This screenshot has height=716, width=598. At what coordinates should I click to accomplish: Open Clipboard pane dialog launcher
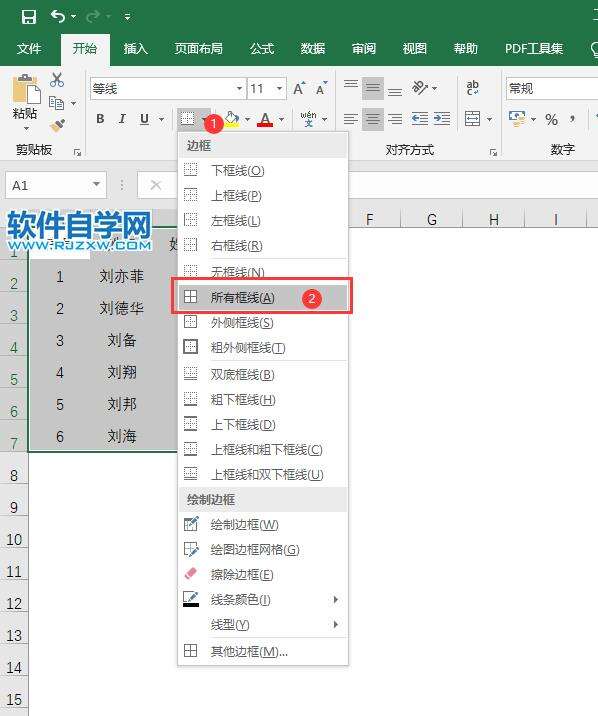[x=78, y=153]
